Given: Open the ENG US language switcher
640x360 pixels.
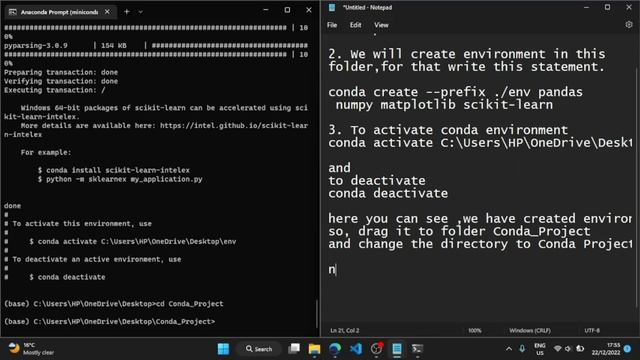Looking at the screenshot, I should (540, 349).
